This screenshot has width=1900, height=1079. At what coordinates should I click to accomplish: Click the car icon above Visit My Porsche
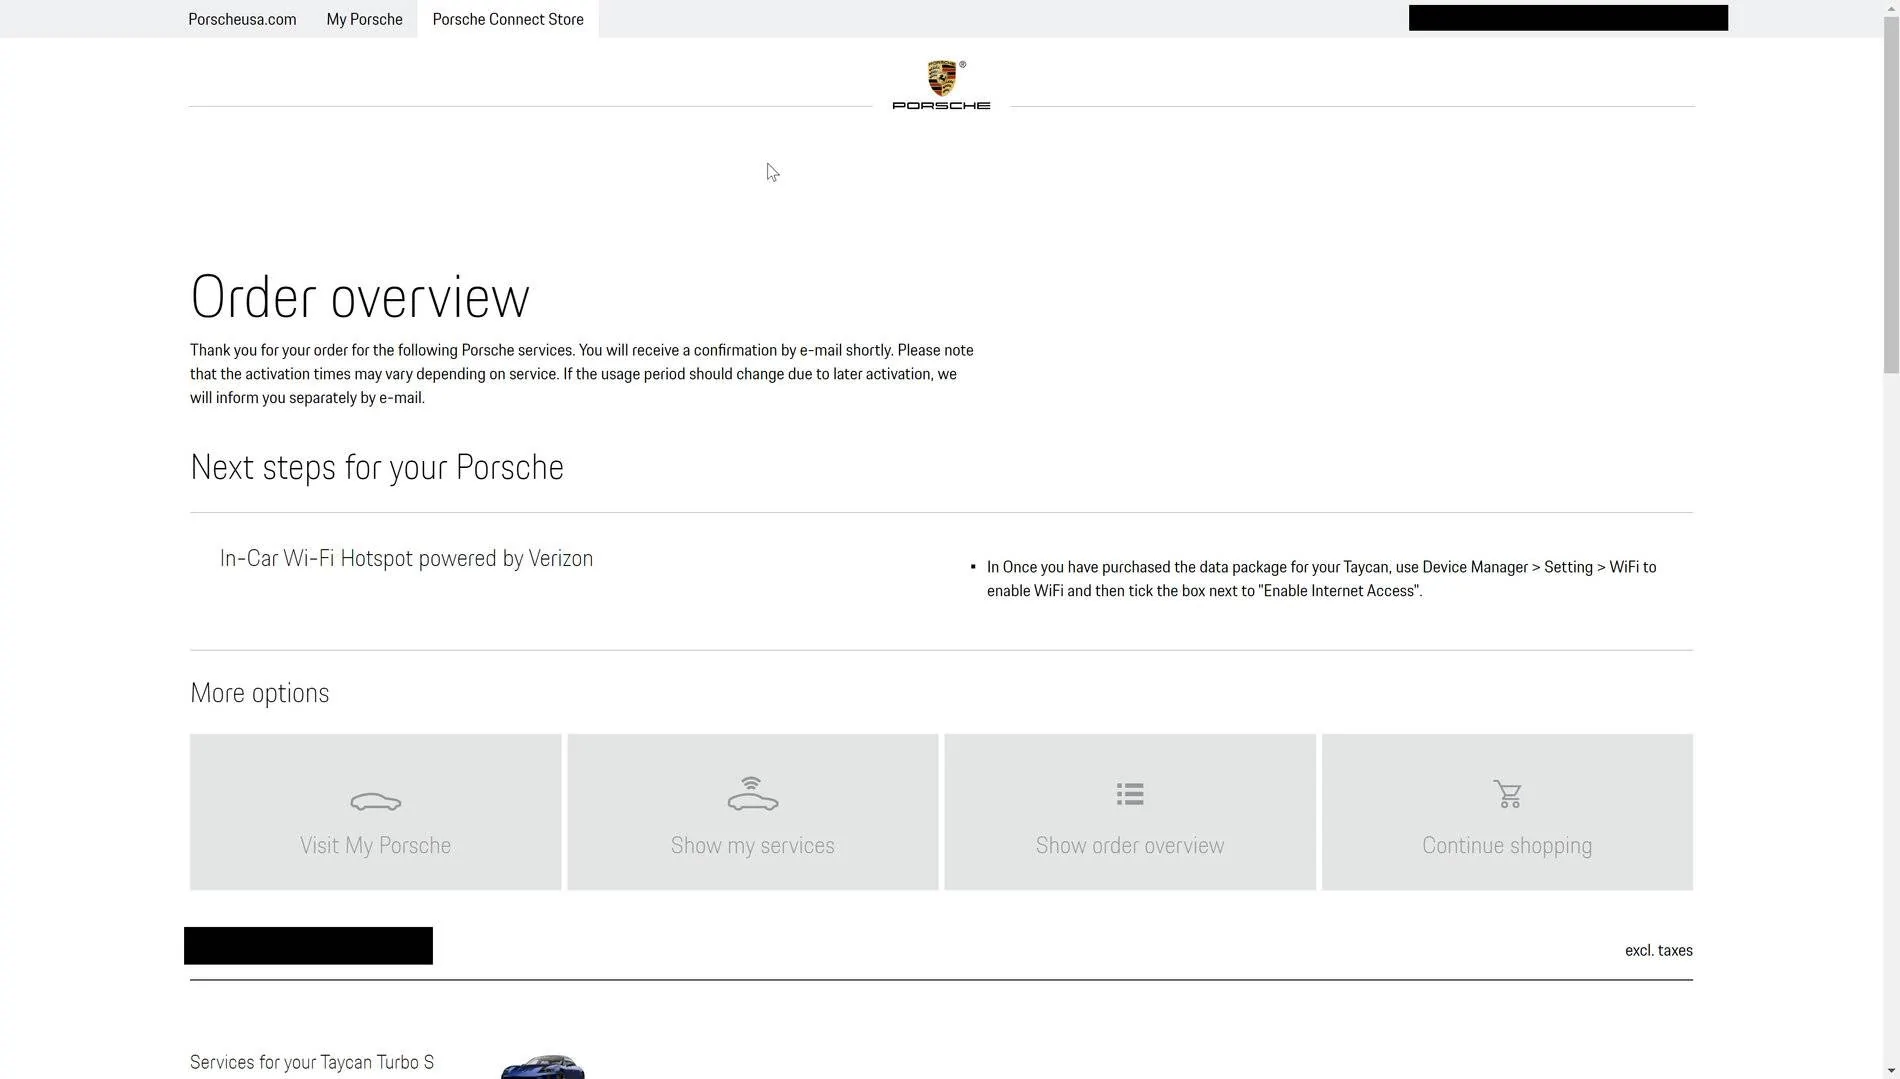click(x=376, y=801)
